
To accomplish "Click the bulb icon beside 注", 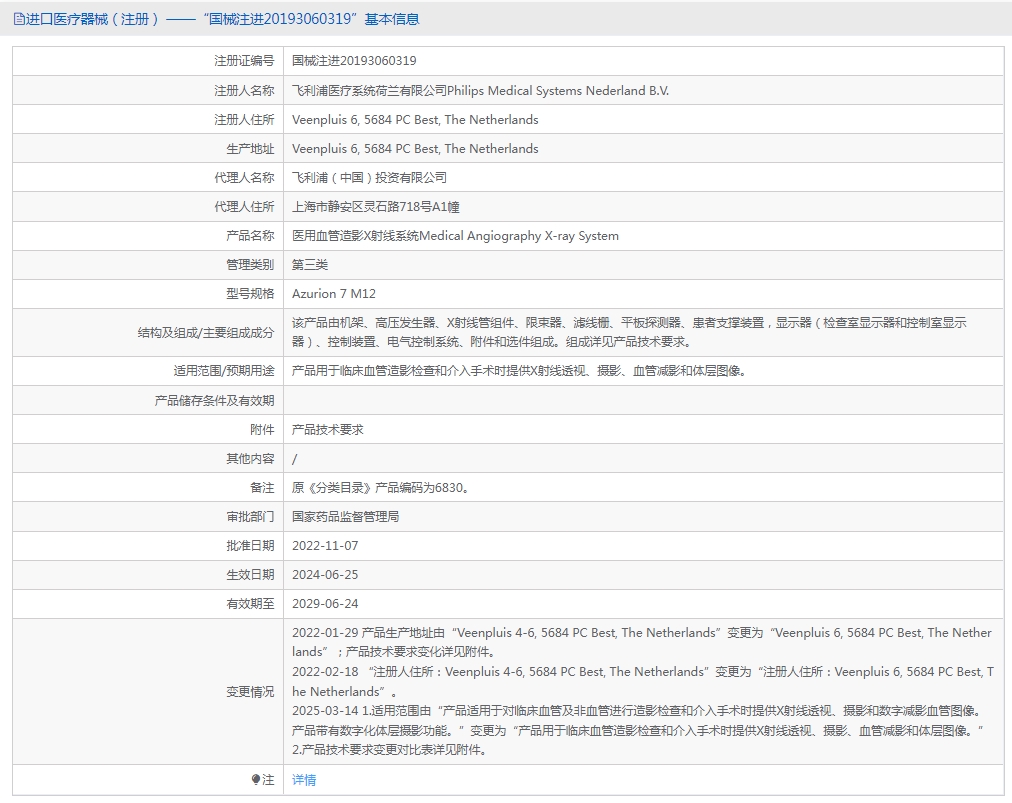I will tap(256, 780).
